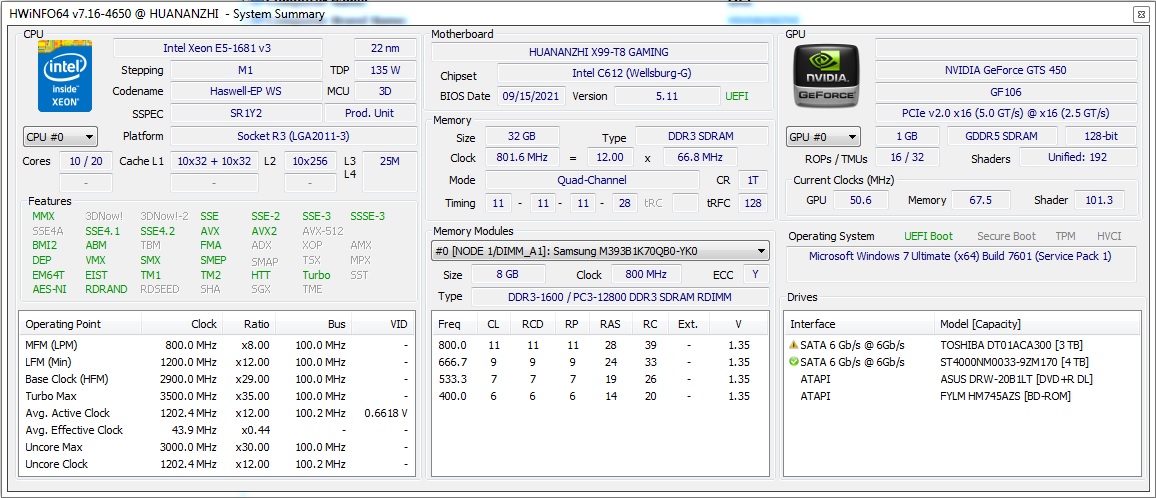Click the 25M L3 cache field
This screenshot has width=1156, height=498.
pyautogui.click(x=390, y=171)
